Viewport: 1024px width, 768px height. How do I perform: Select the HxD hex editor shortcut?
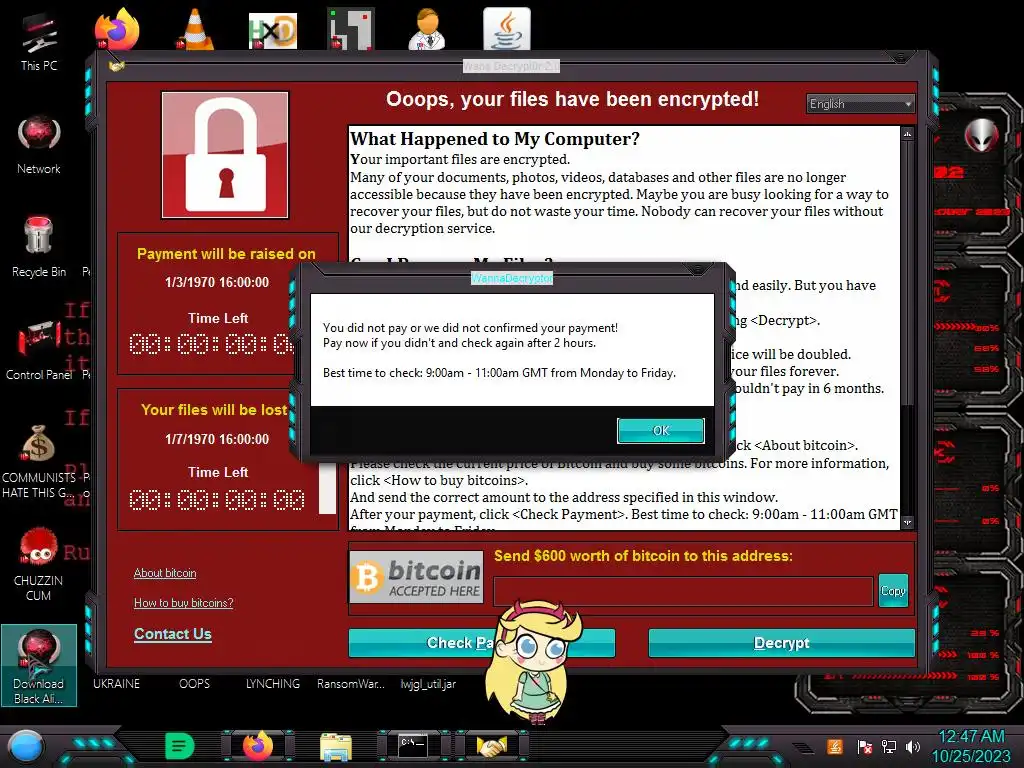pos(273,30)
